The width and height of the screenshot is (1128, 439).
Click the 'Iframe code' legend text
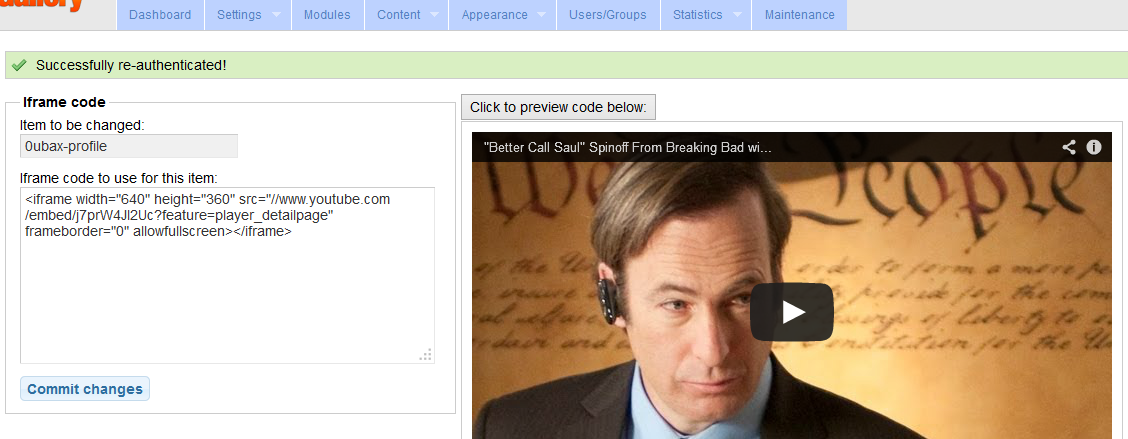64,102
